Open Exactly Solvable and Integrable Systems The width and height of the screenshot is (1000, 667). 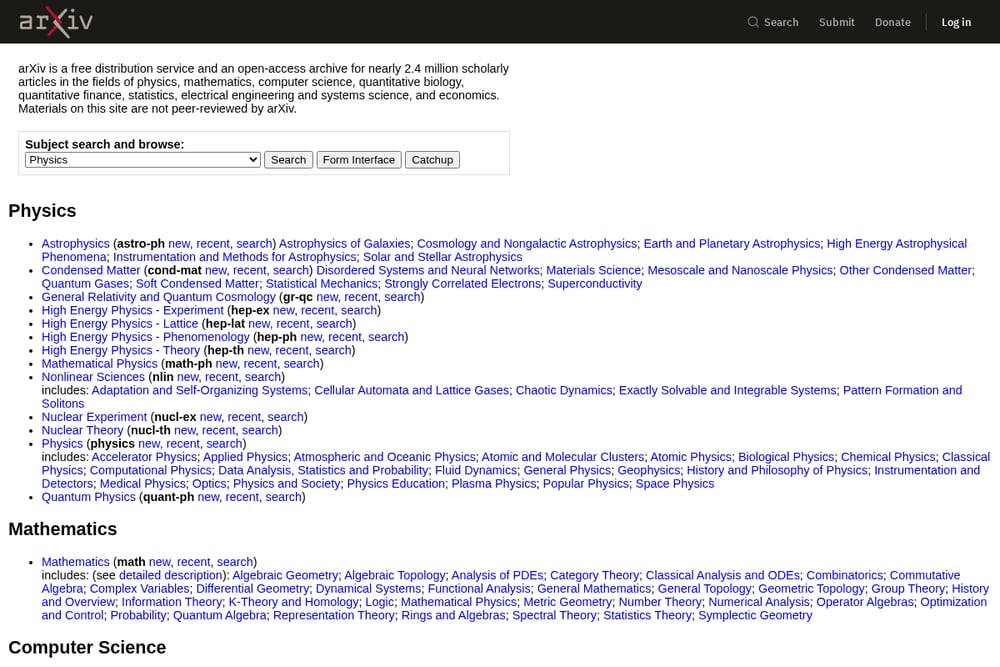coord(727,391)
